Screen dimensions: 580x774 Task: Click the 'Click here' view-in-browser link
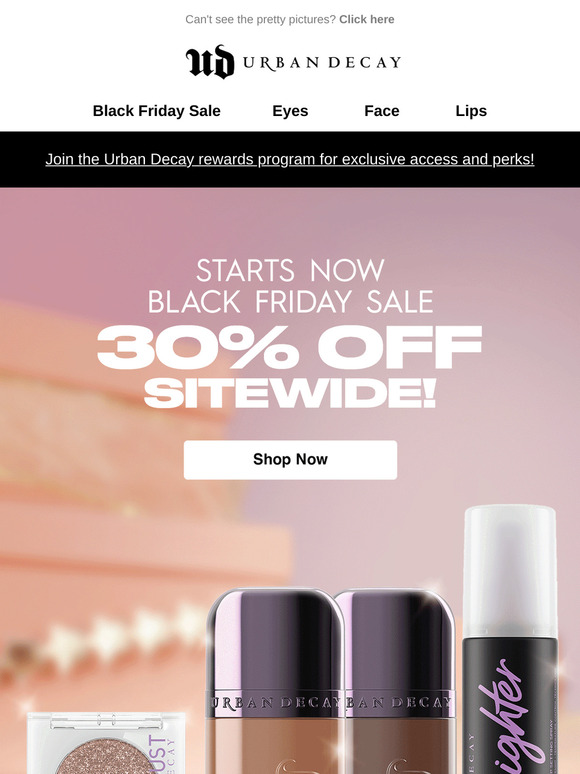click(x=366, y=19)
